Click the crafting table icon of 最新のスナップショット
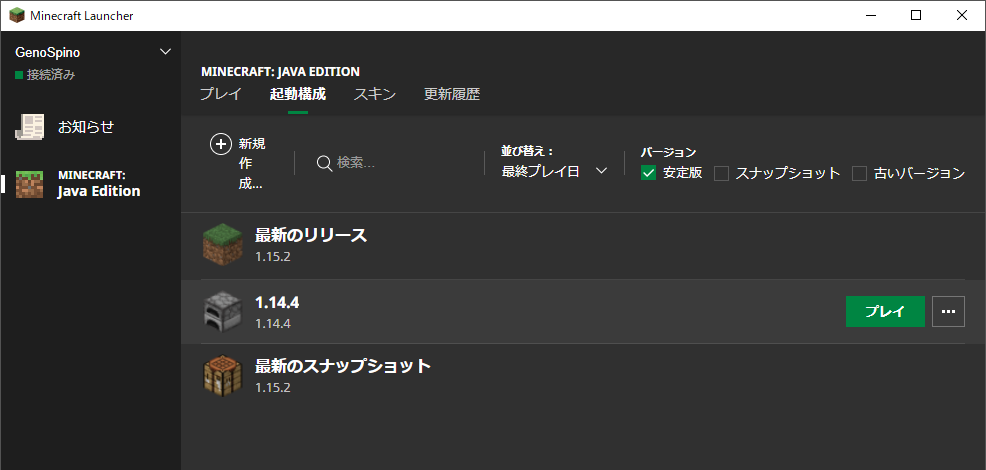Screen dimensions: 986x470 (223, 376)
